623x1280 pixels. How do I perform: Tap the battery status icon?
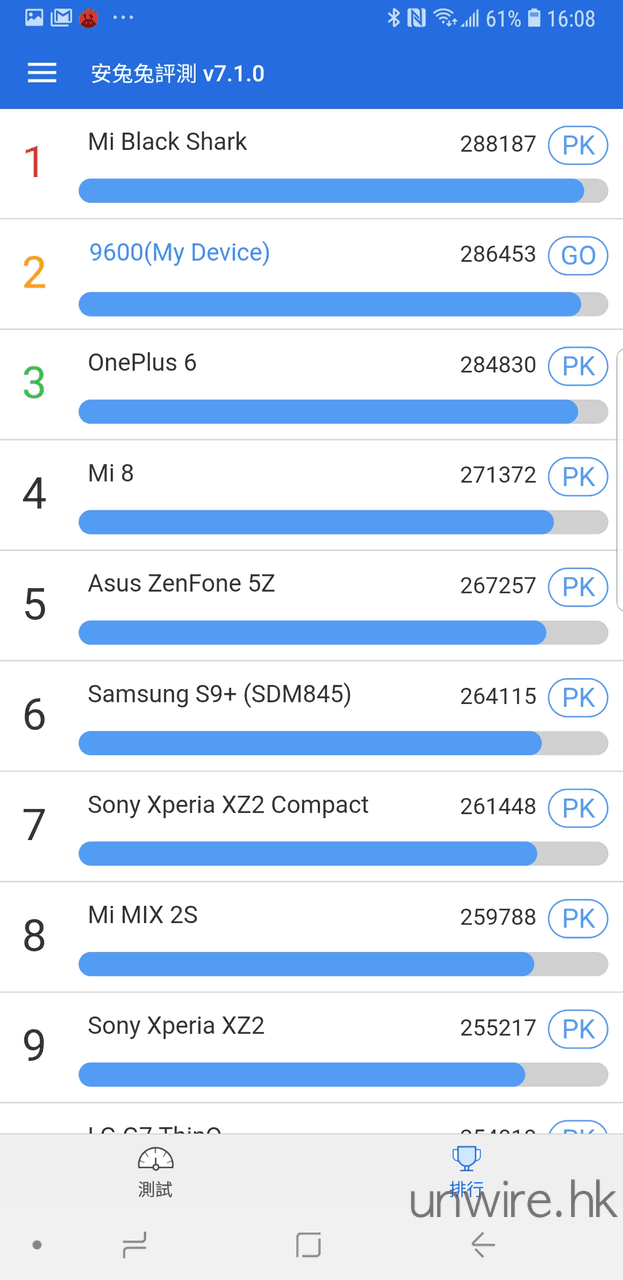[x=534, y=18]
